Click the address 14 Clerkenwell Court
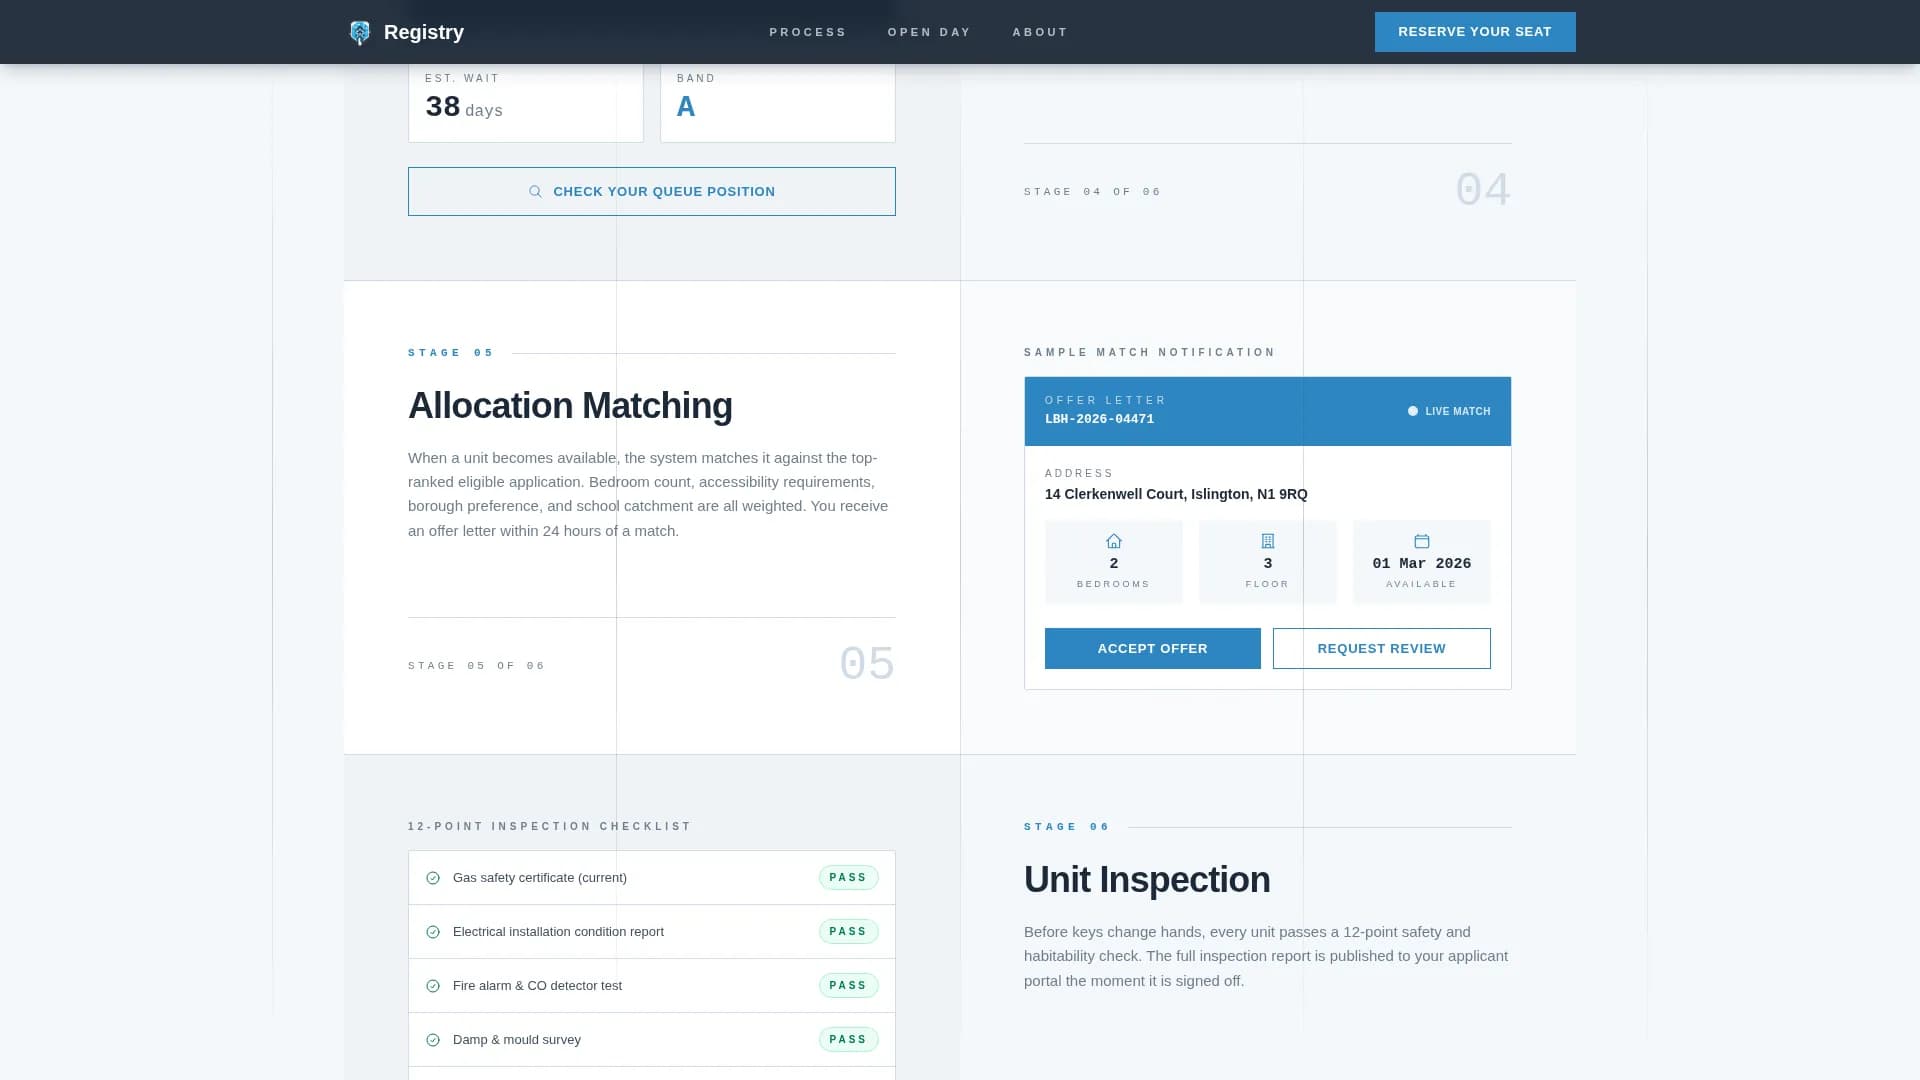This screenshot has width=1920, height=1080. (1176, 494)
